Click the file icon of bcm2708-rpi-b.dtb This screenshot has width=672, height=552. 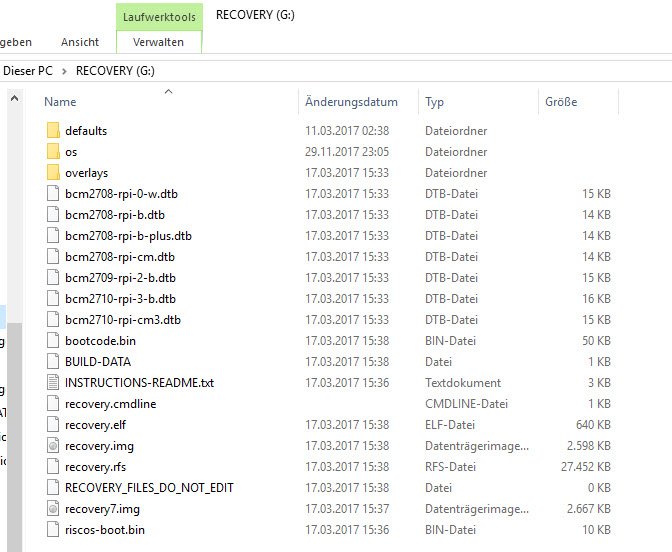(53, 214)
